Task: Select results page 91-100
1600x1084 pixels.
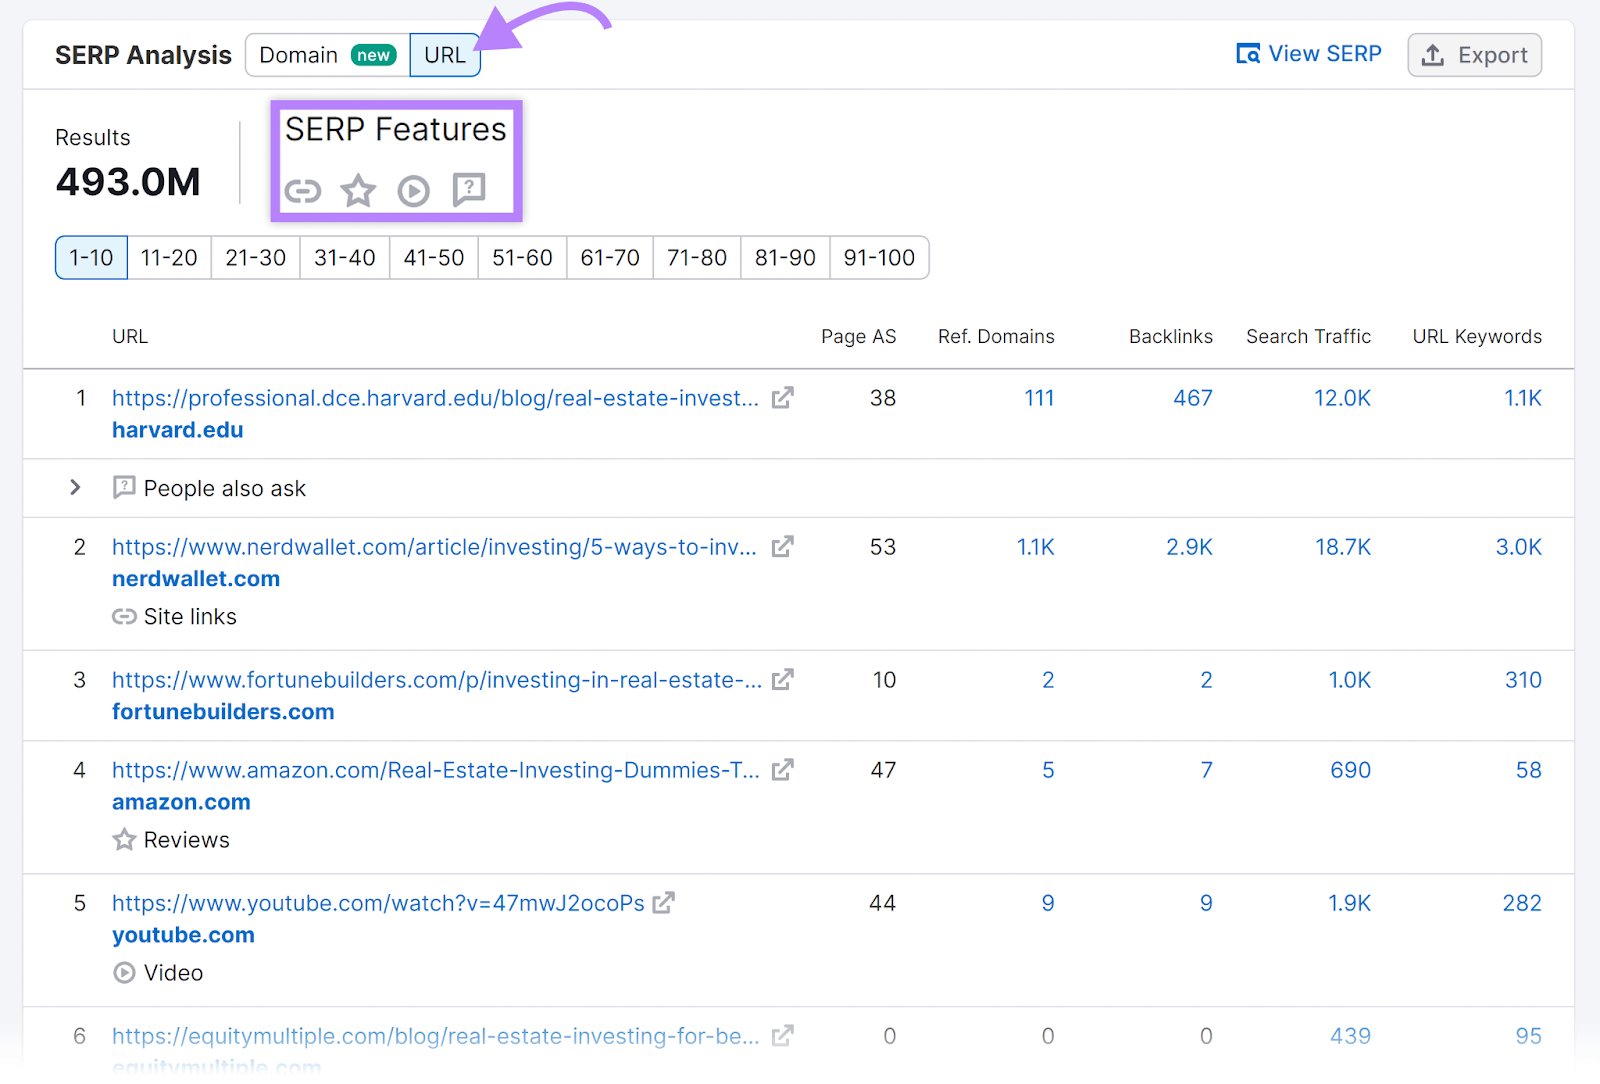Action: pyautogui.click(x=879, y=258)
